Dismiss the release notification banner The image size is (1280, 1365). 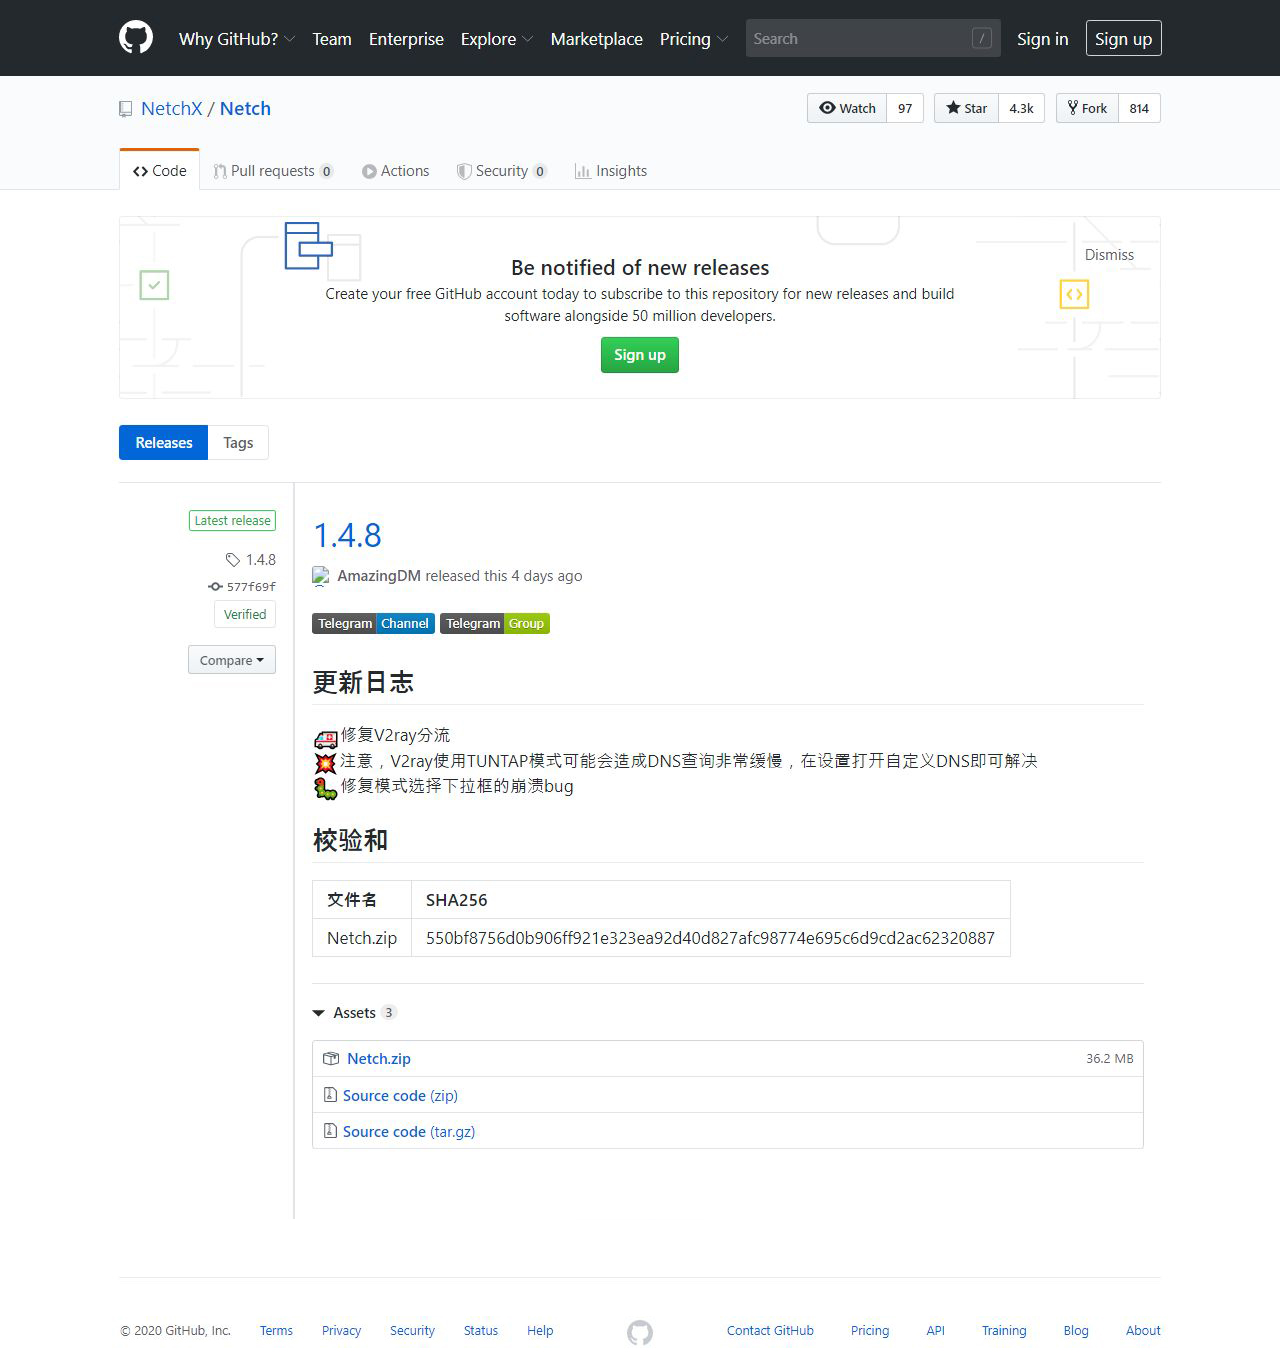tap(1110, 255)
